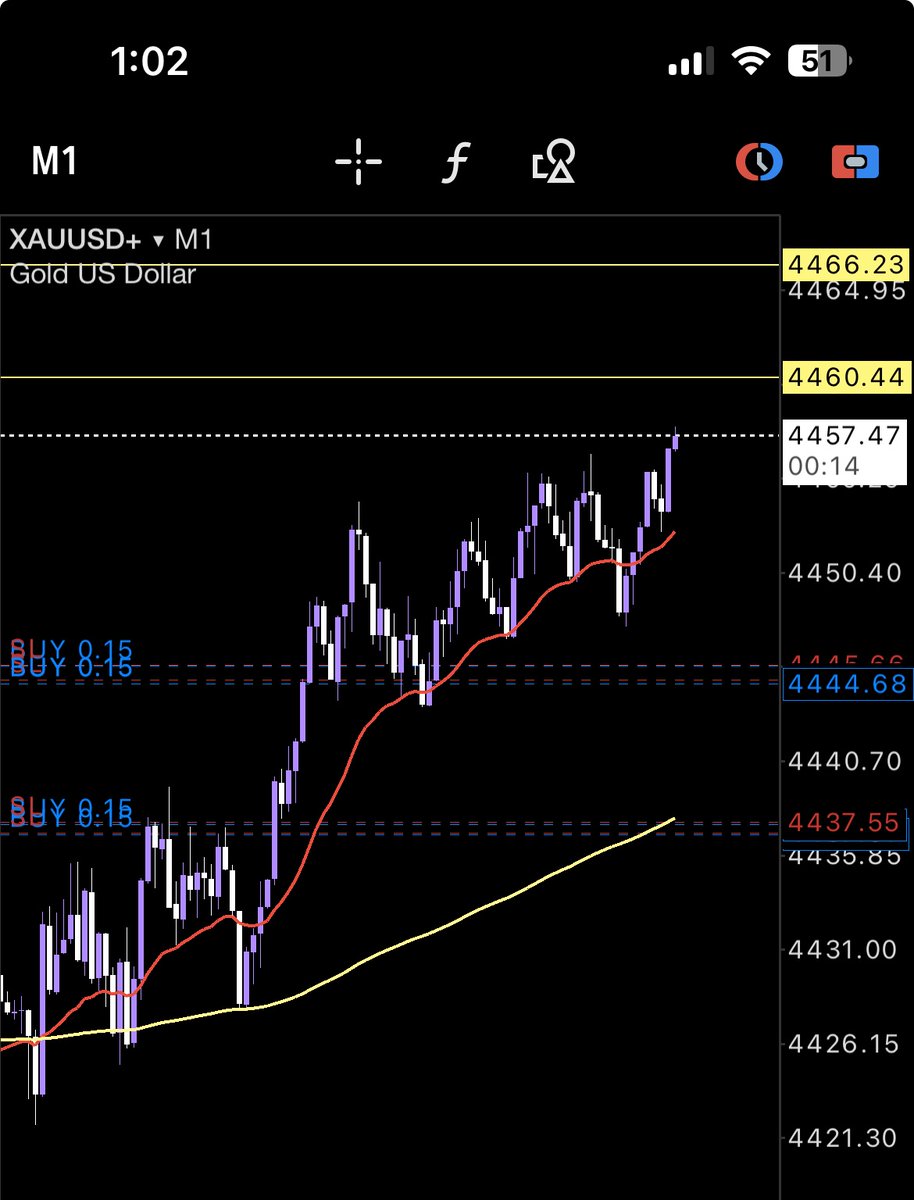Select the 4464.95 price scale value
914x1200 pixels.
pyautogui.click(x=845, y=292)
